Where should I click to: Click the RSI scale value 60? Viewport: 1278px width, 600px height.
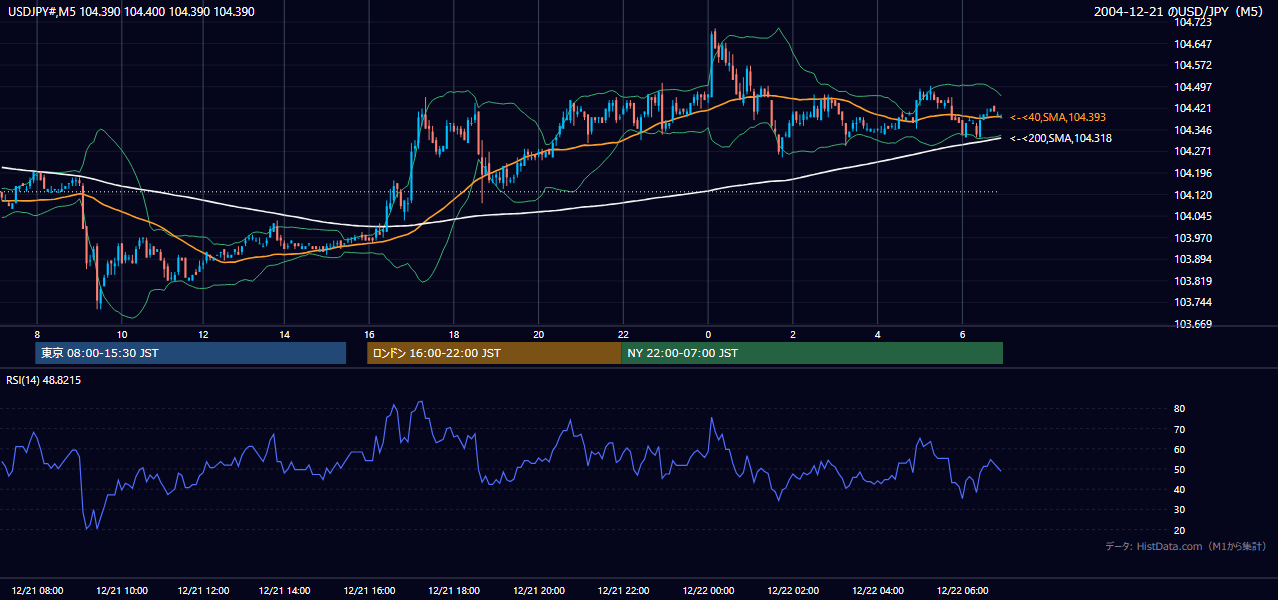tap(1180, 449)
